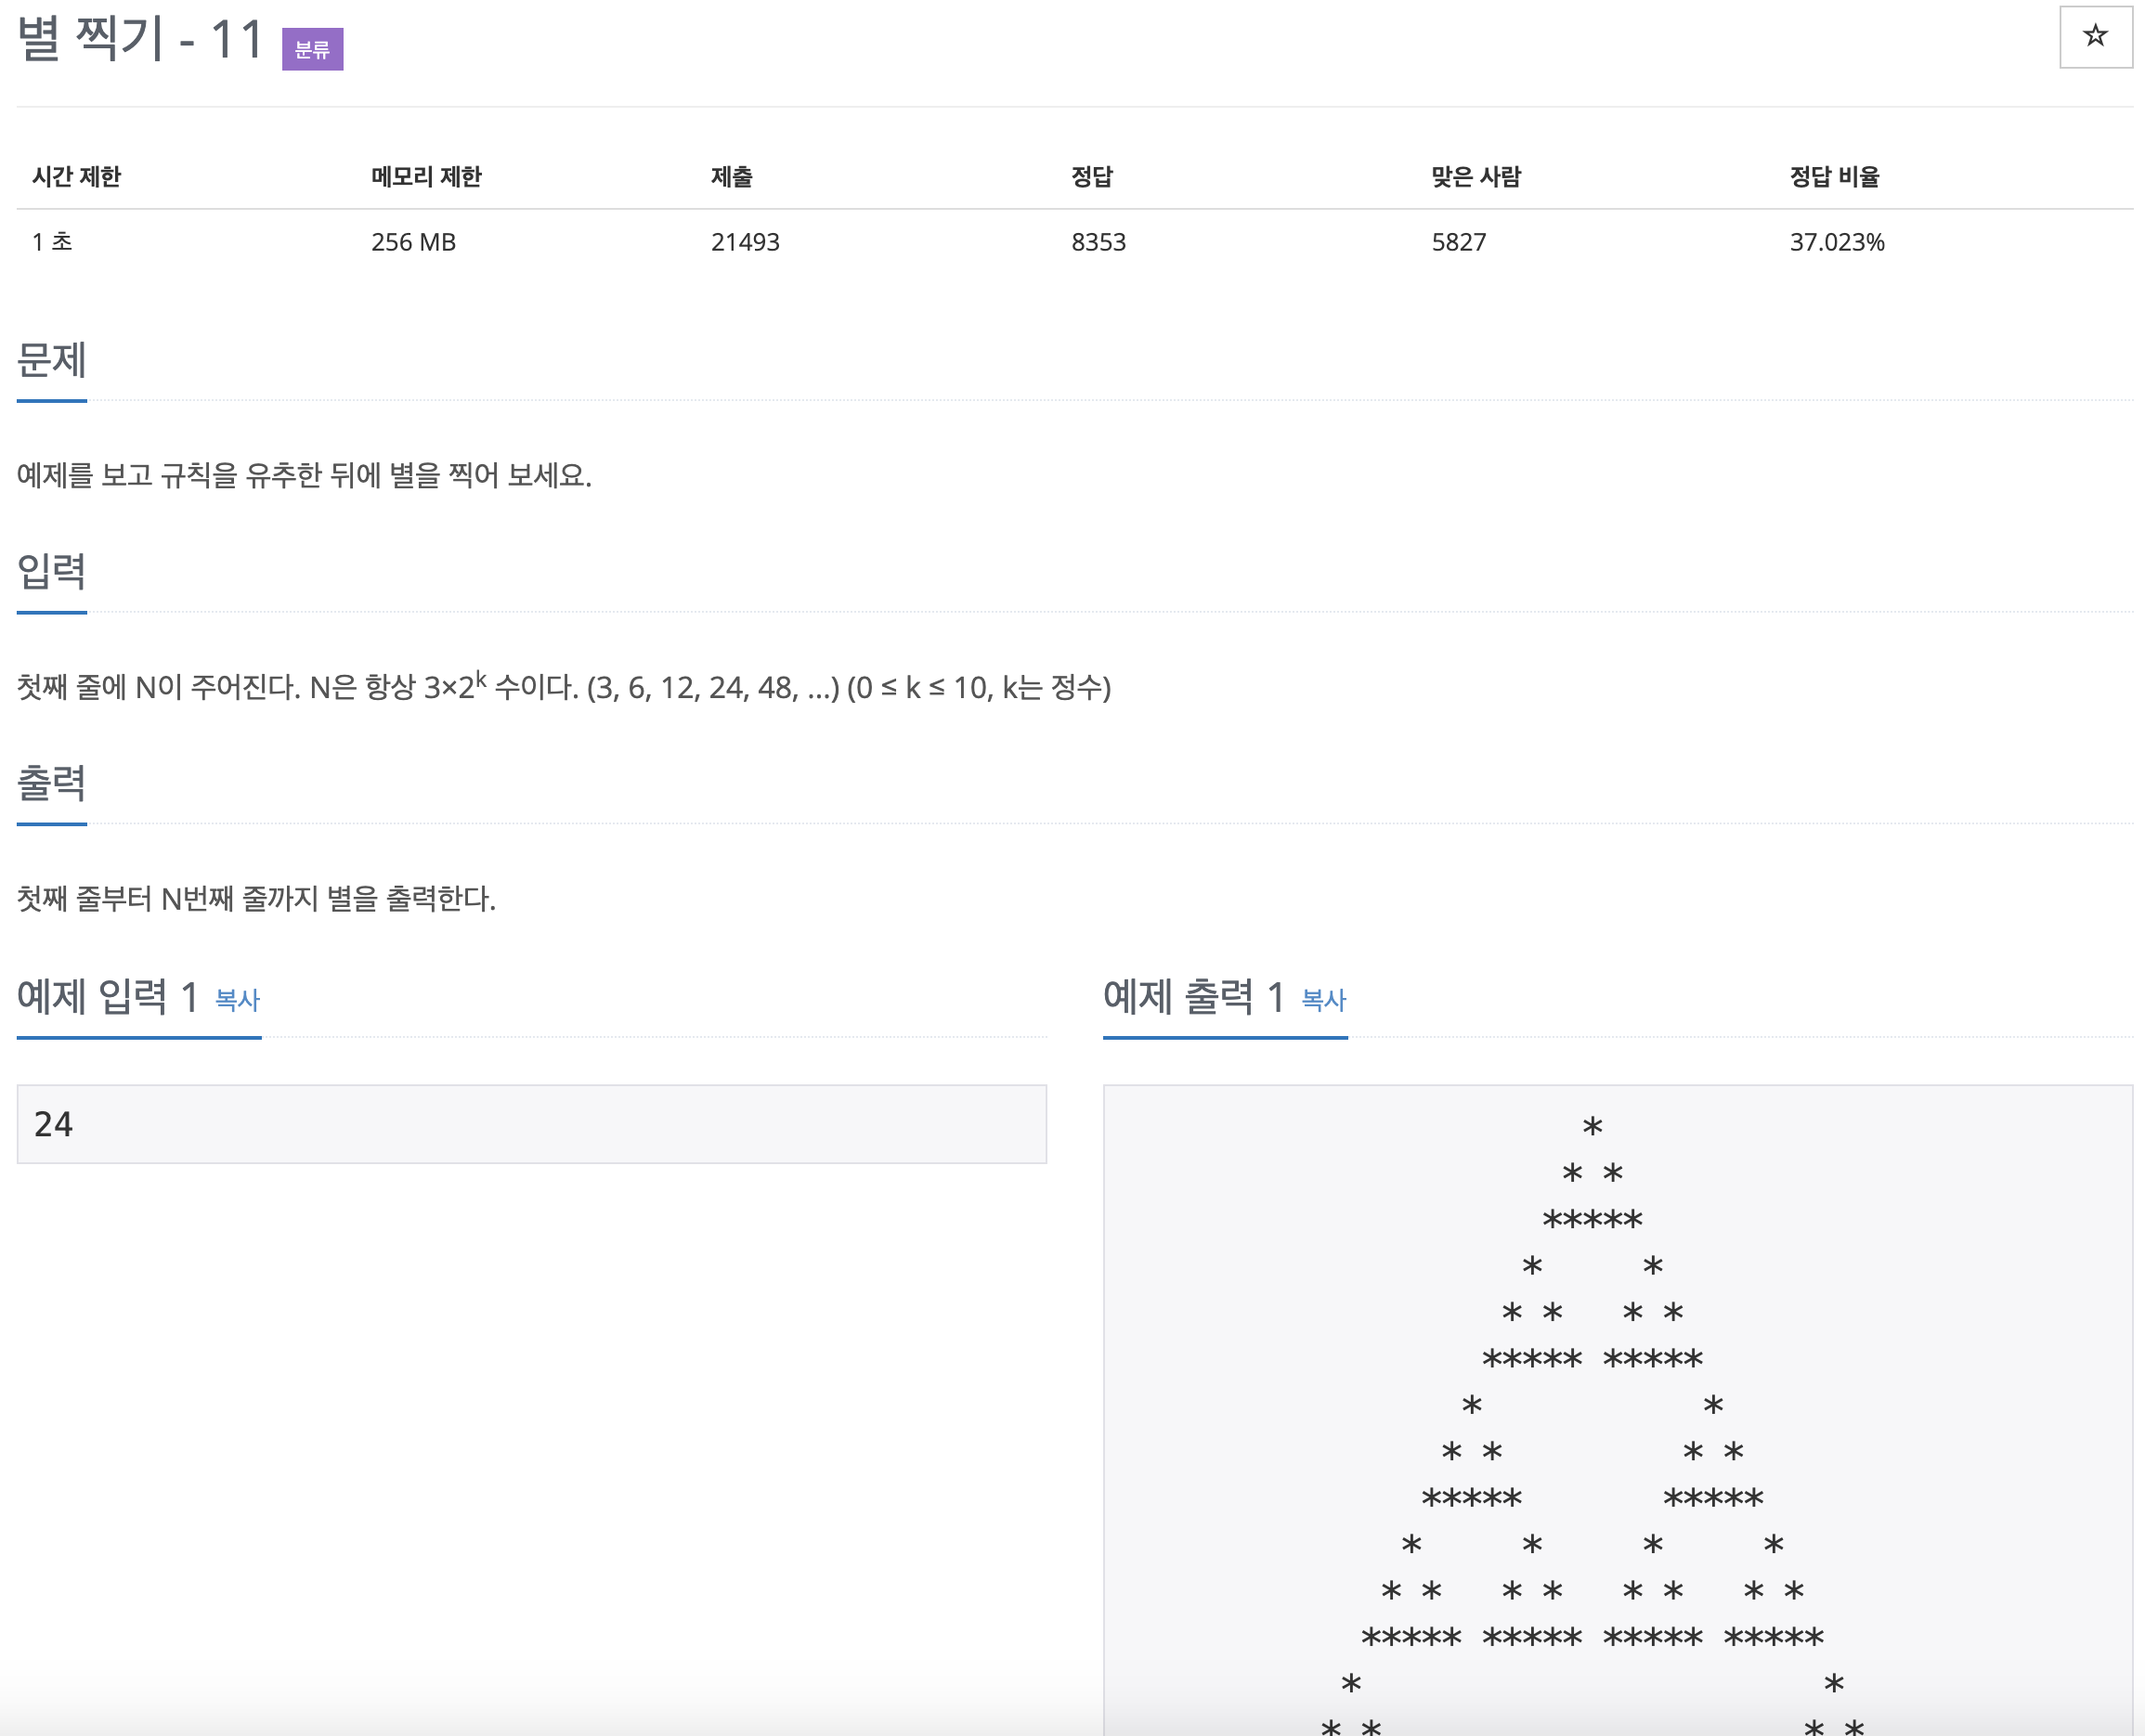Select the 출력 section heading

[x=52, y=783]
